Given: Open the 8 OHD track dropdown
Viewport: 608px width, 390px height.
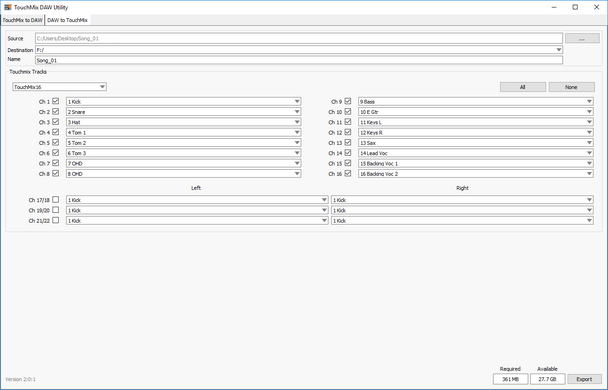Looking at the screenshot, I should [x=183, y=174].
